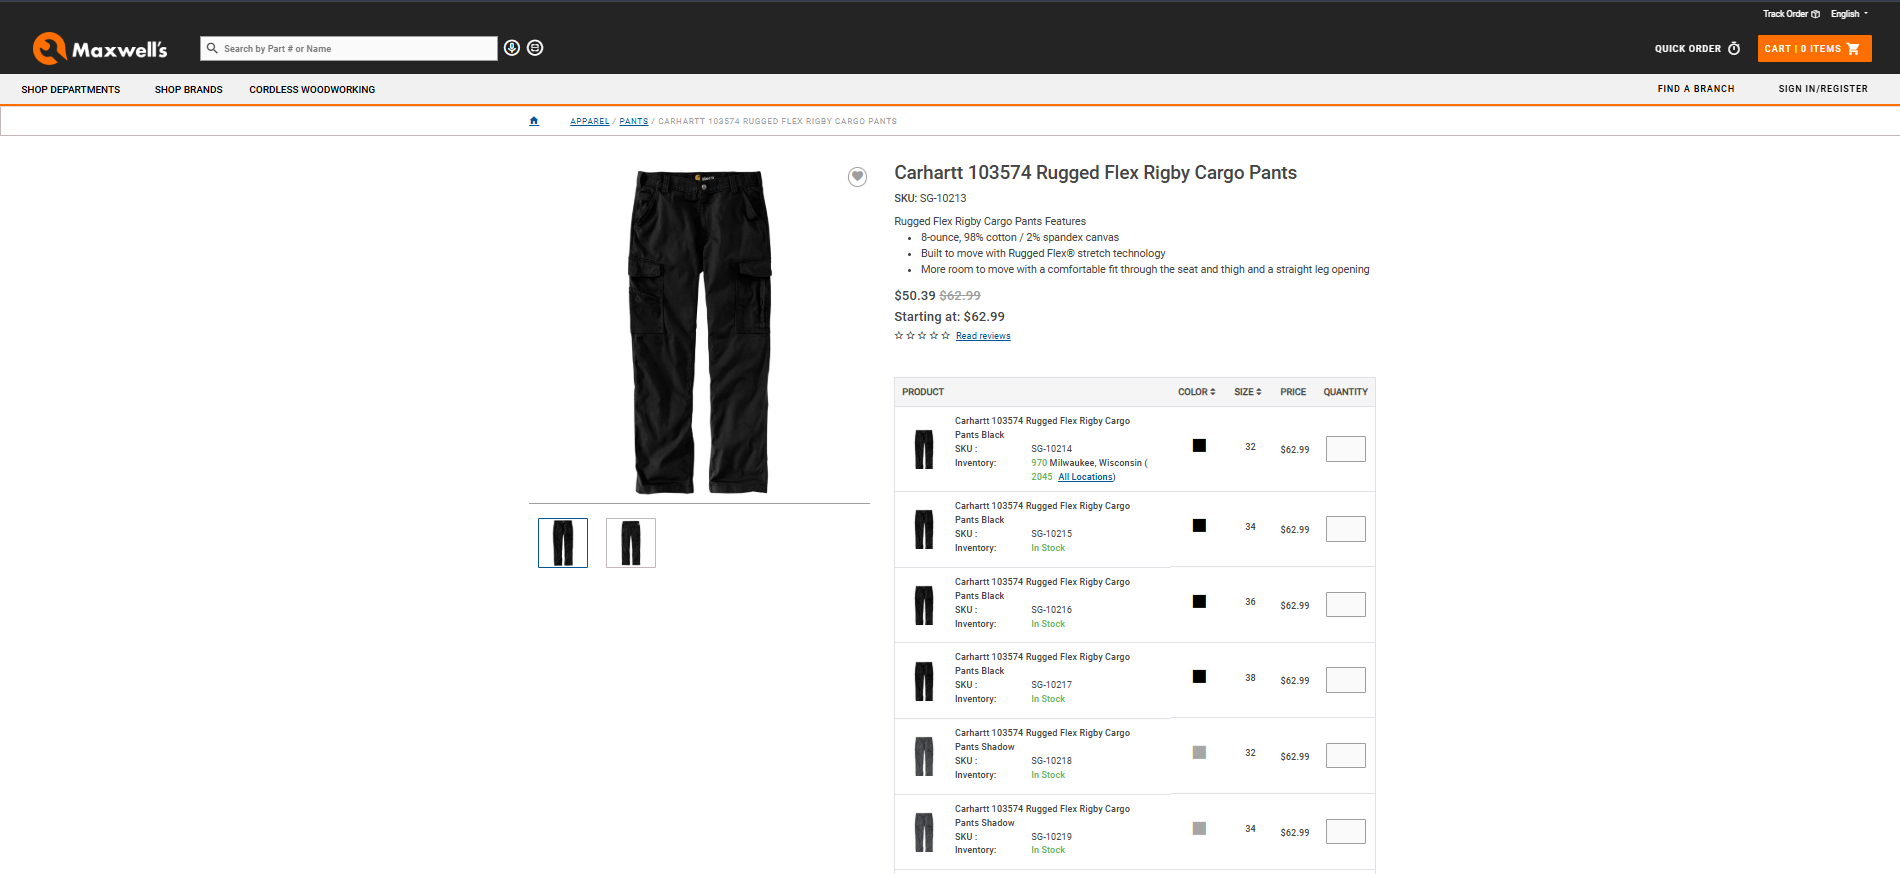
Task: Click SKU text 'SG-10218'
Action: tap(1051, 761)
